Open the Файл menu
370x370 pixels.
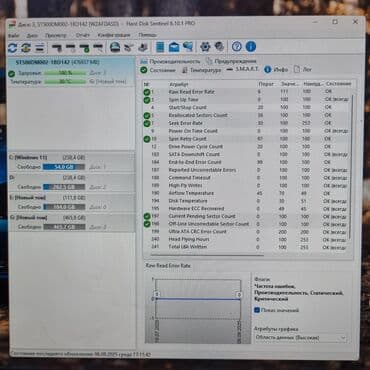[x=13, y=35]
